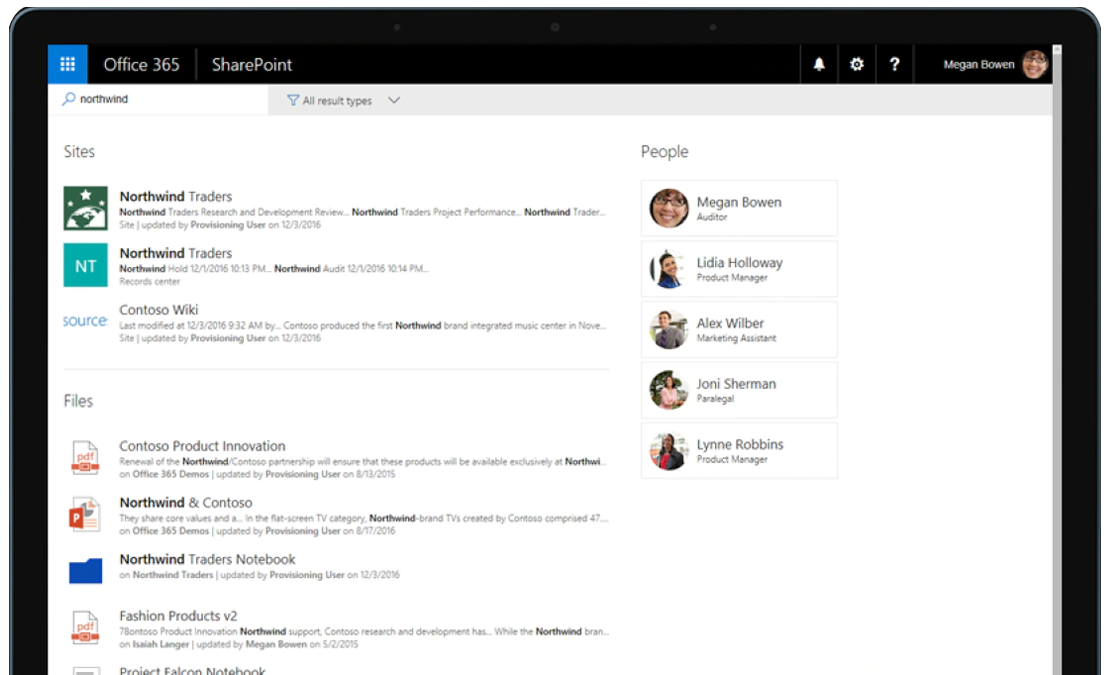1109x675 pixels.
Task: Open Megan Bowen's name in People
Action: (x=739, y=202)
